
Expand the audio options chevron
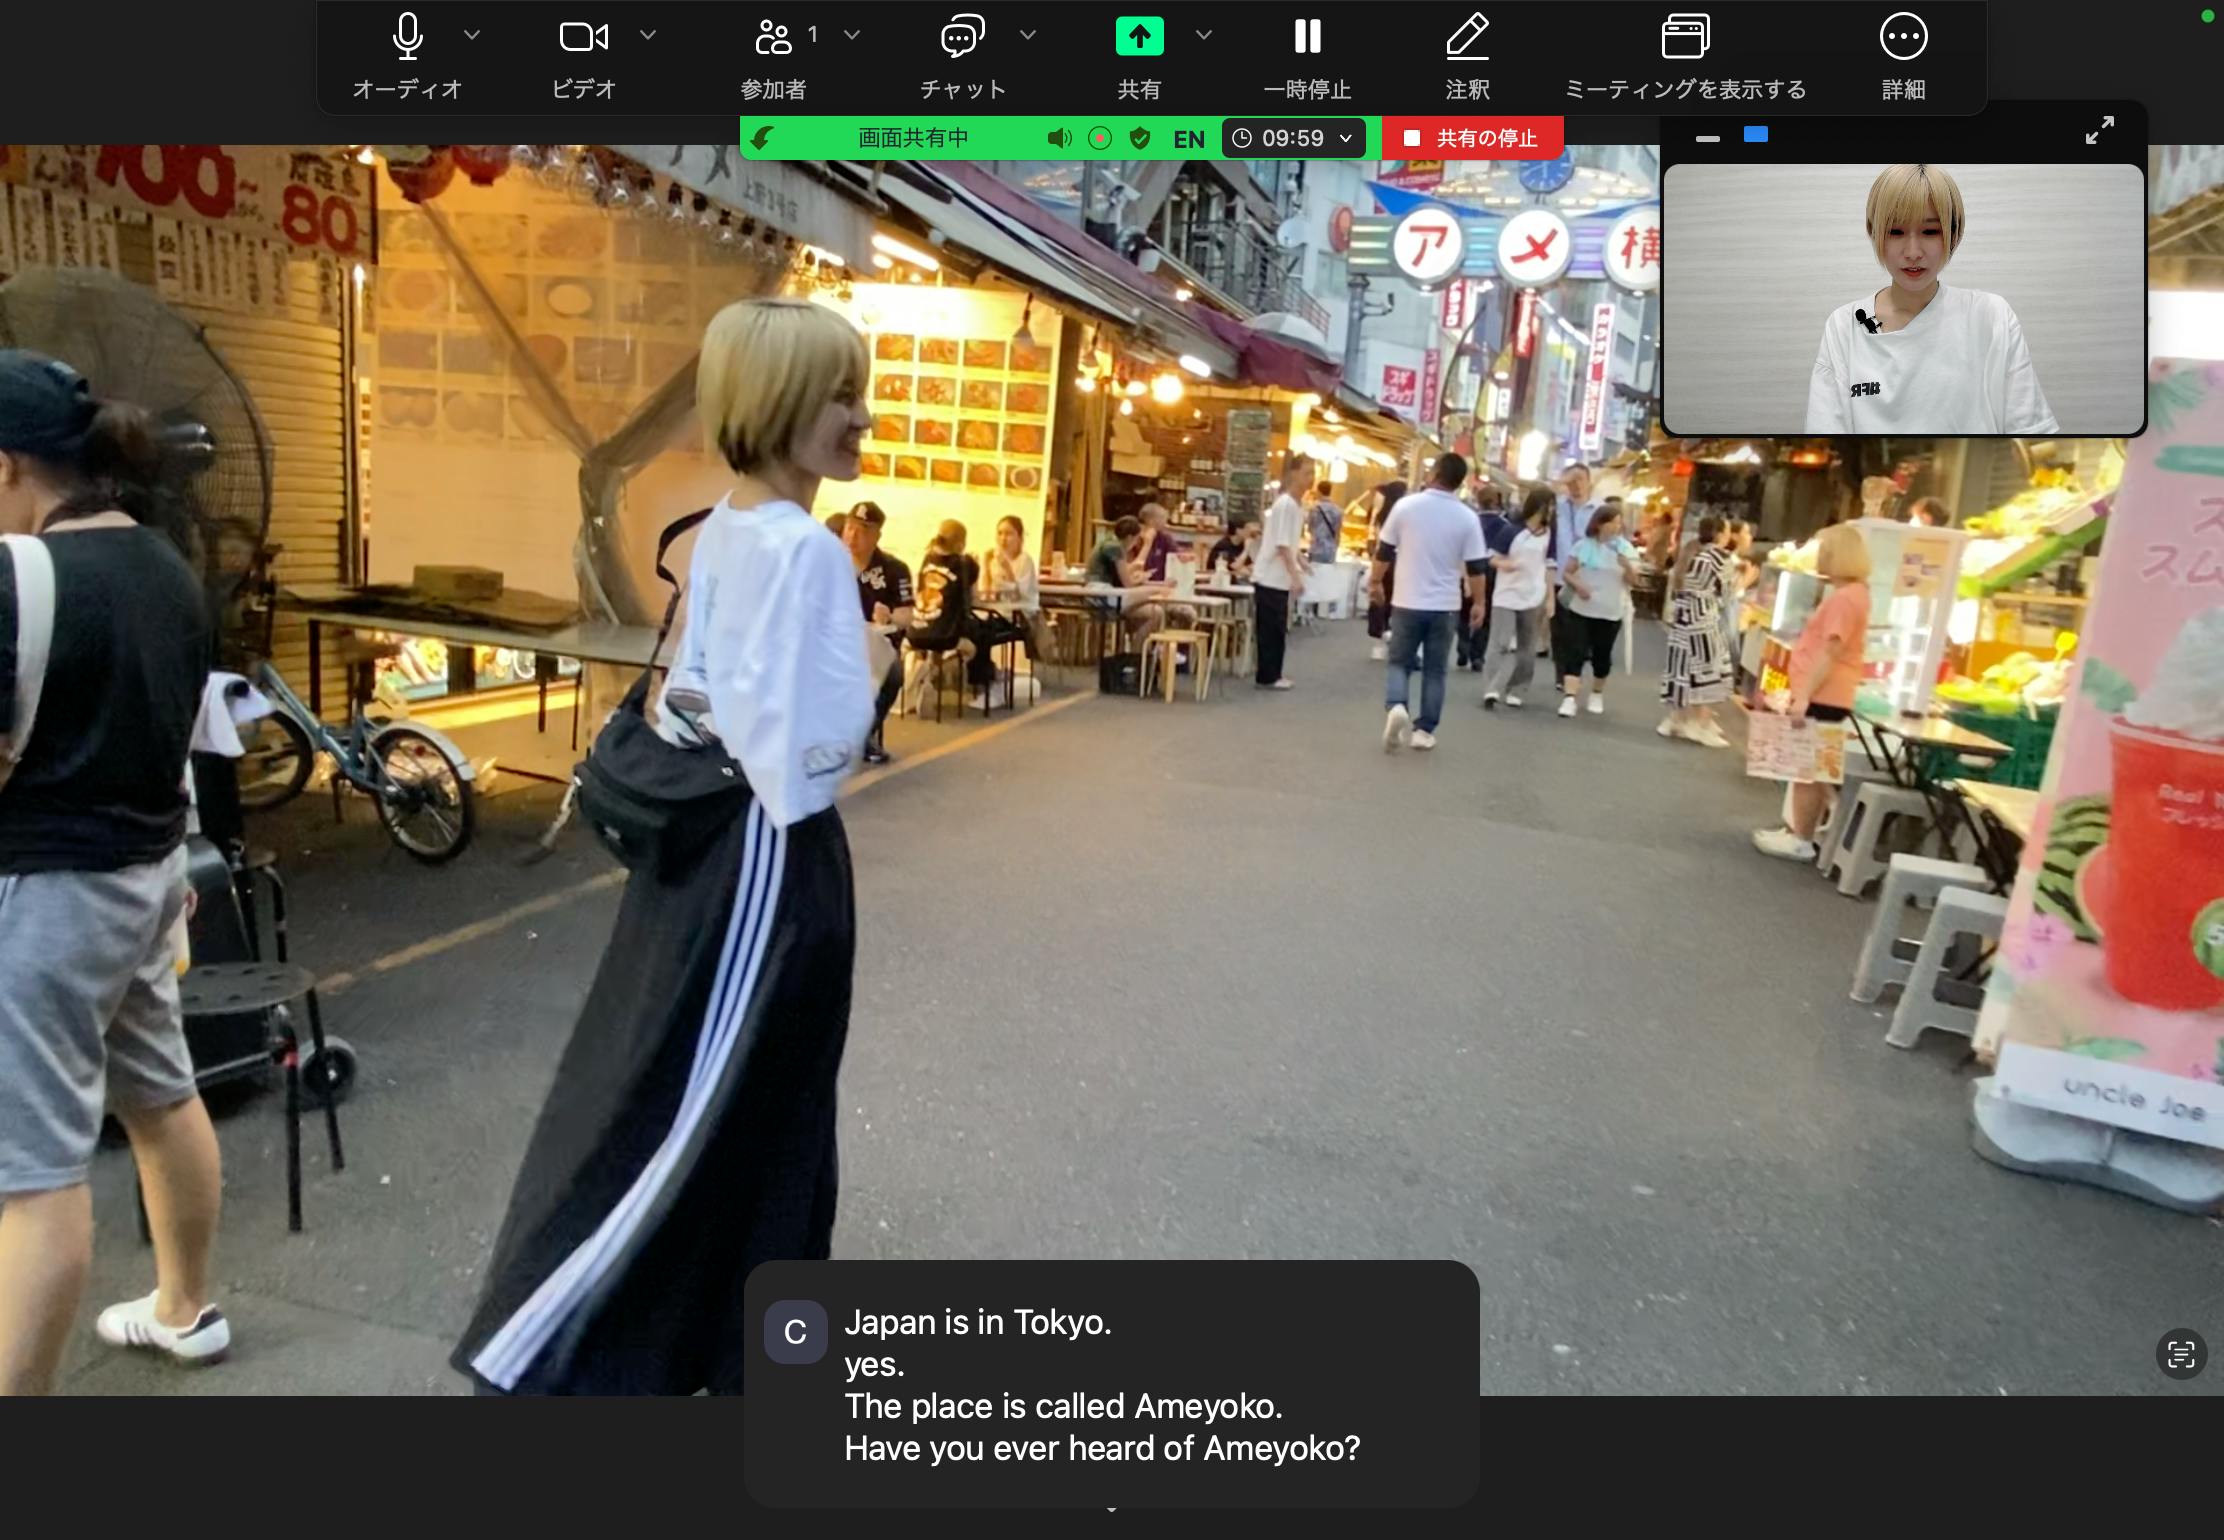(x=472, y=35)
